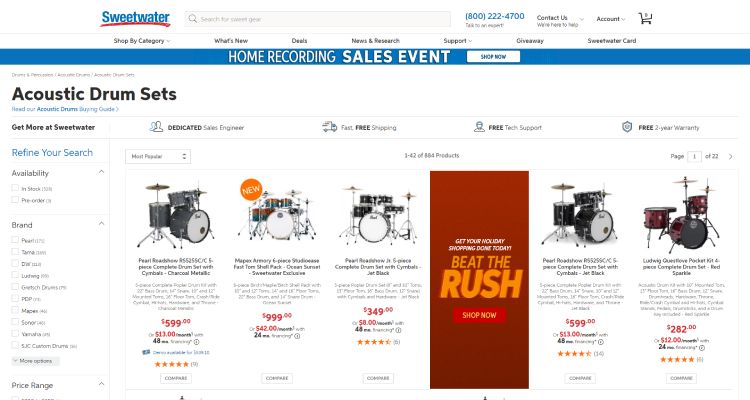Open the shopping cart icon
The height and width of the screenshot is (400, 750).
click(645, 19)
